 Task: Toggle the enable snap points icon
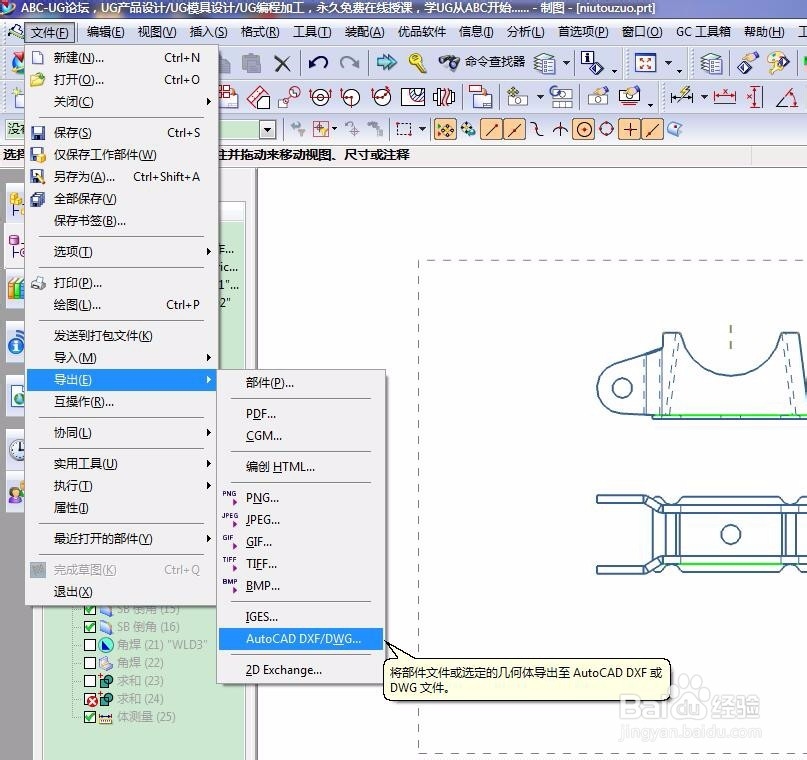pos(445,129)
